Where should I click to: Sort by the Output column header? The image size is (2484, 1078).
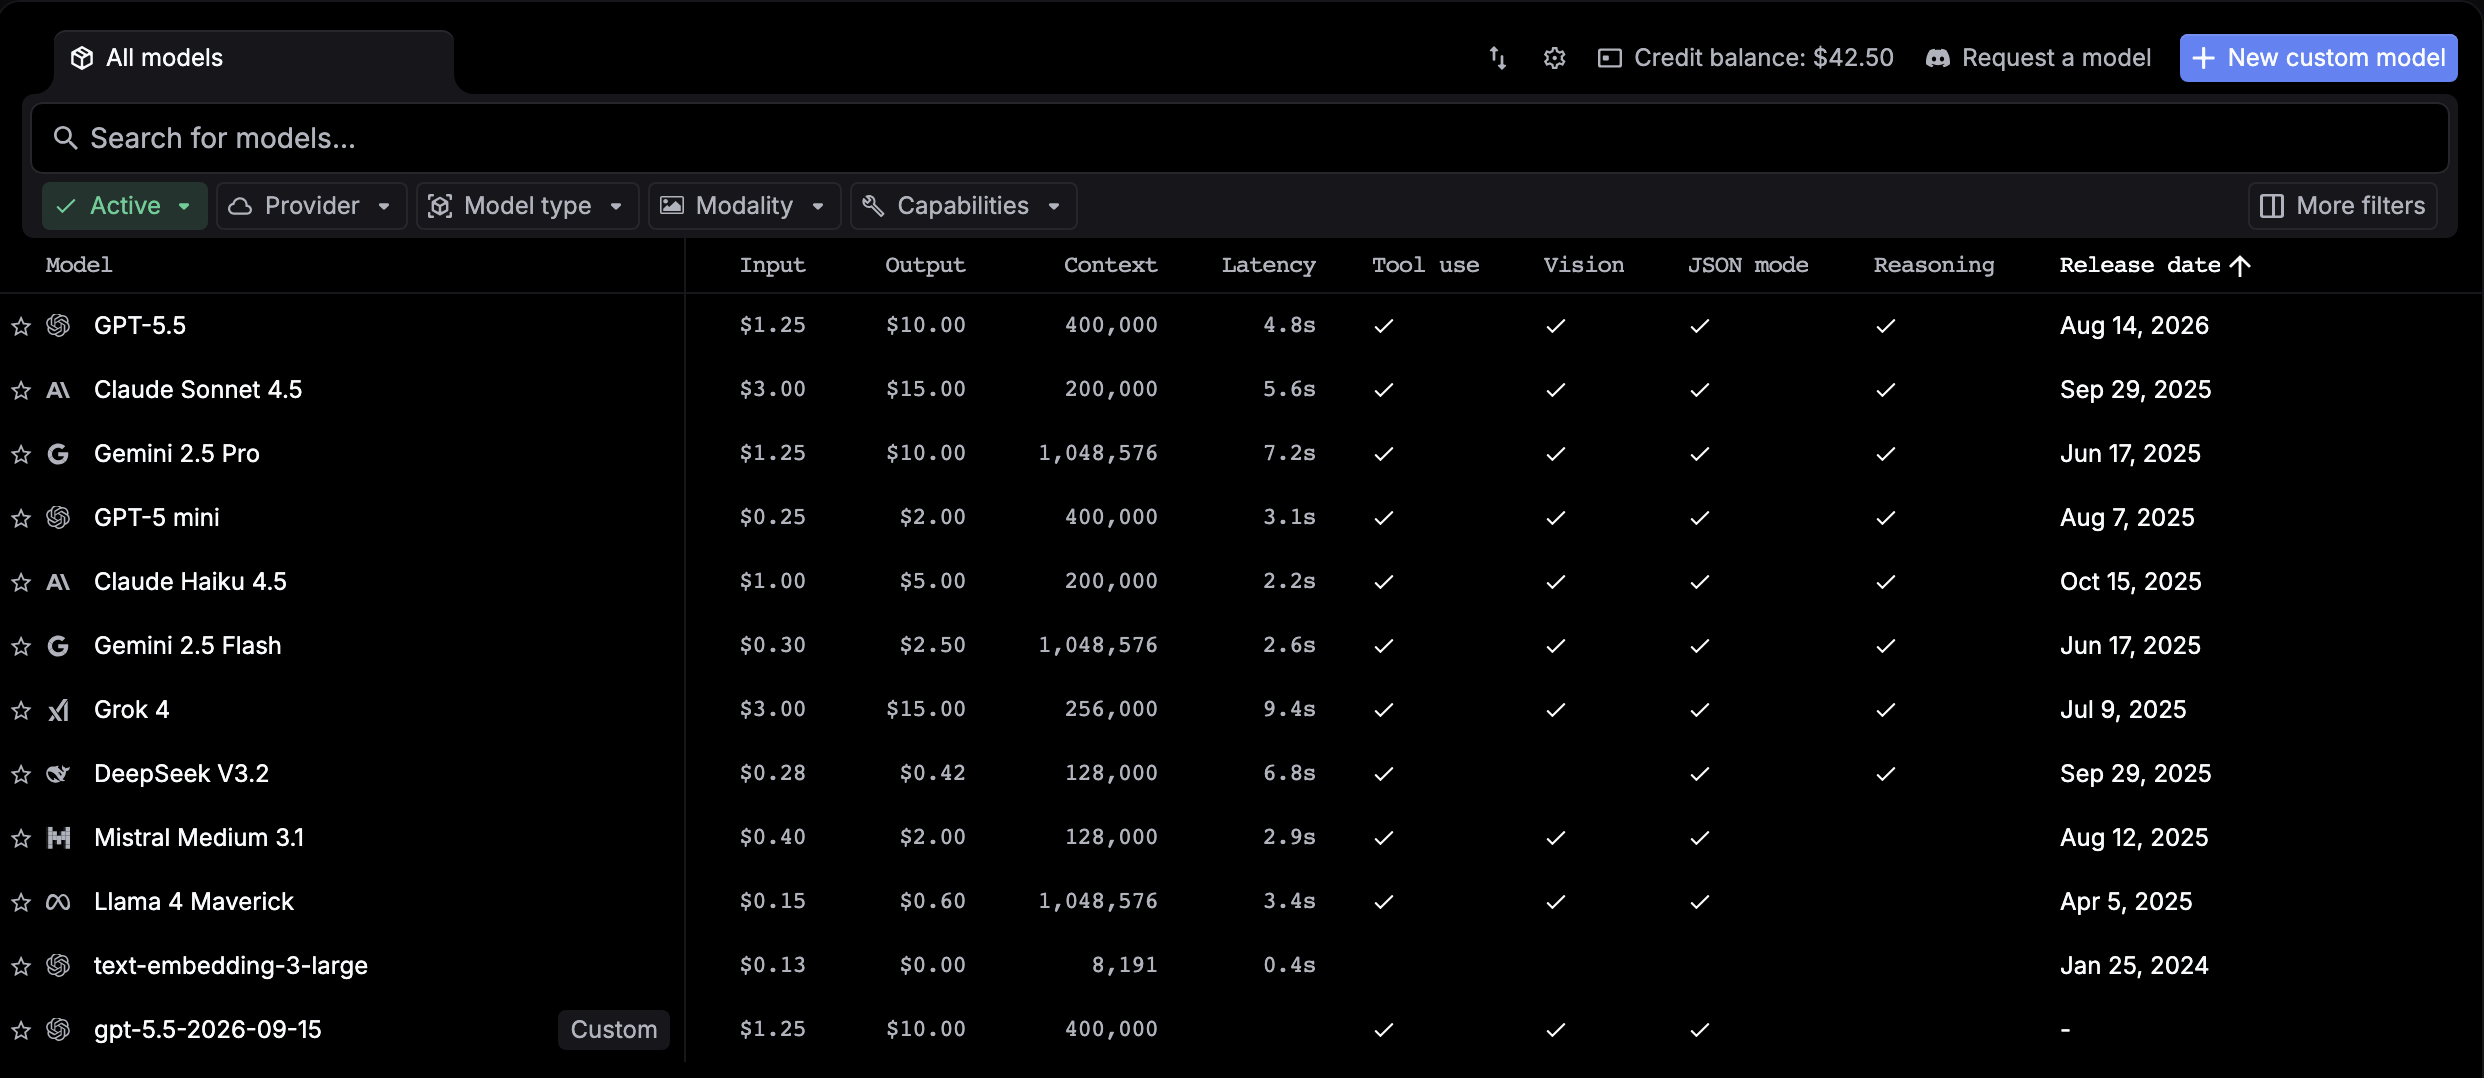925,265
